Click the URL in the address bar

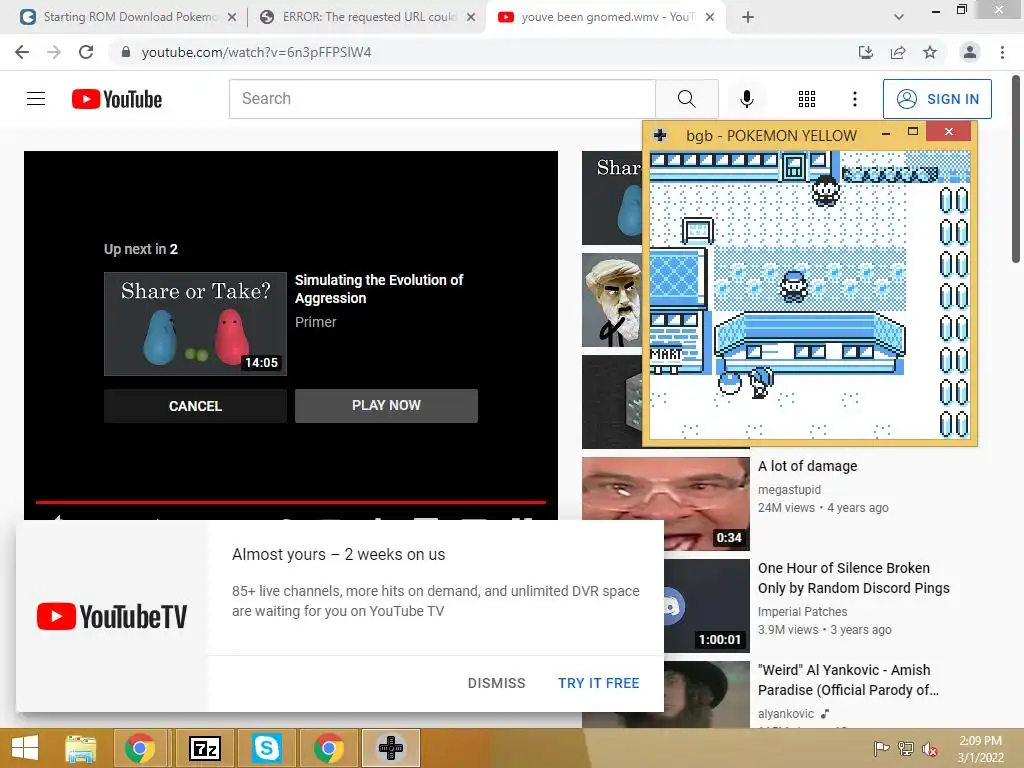click(x=256, y=52)
